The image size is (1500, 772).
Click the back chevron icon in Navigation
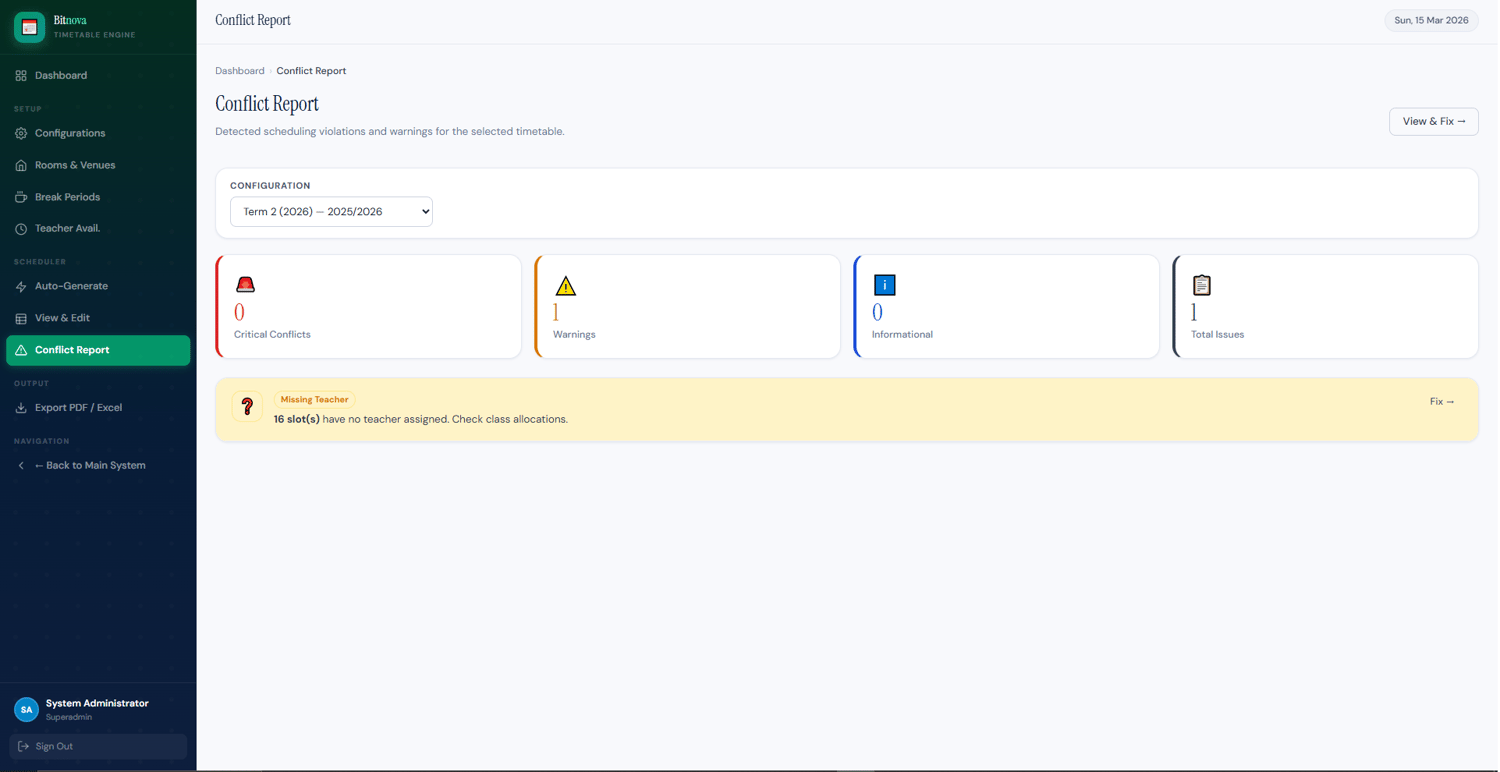(21, 466)
